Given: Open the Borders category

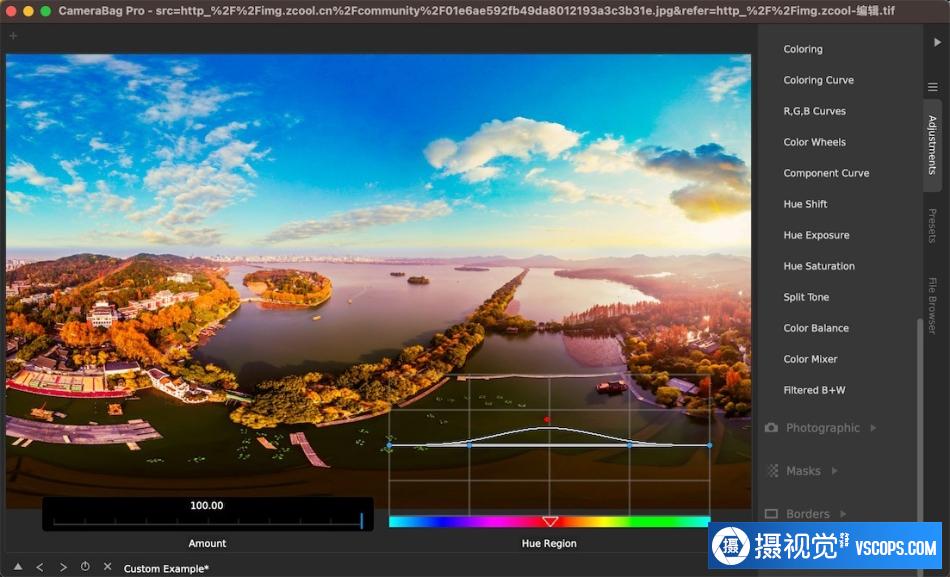Looking at the screenshot, I should (808, 514).
